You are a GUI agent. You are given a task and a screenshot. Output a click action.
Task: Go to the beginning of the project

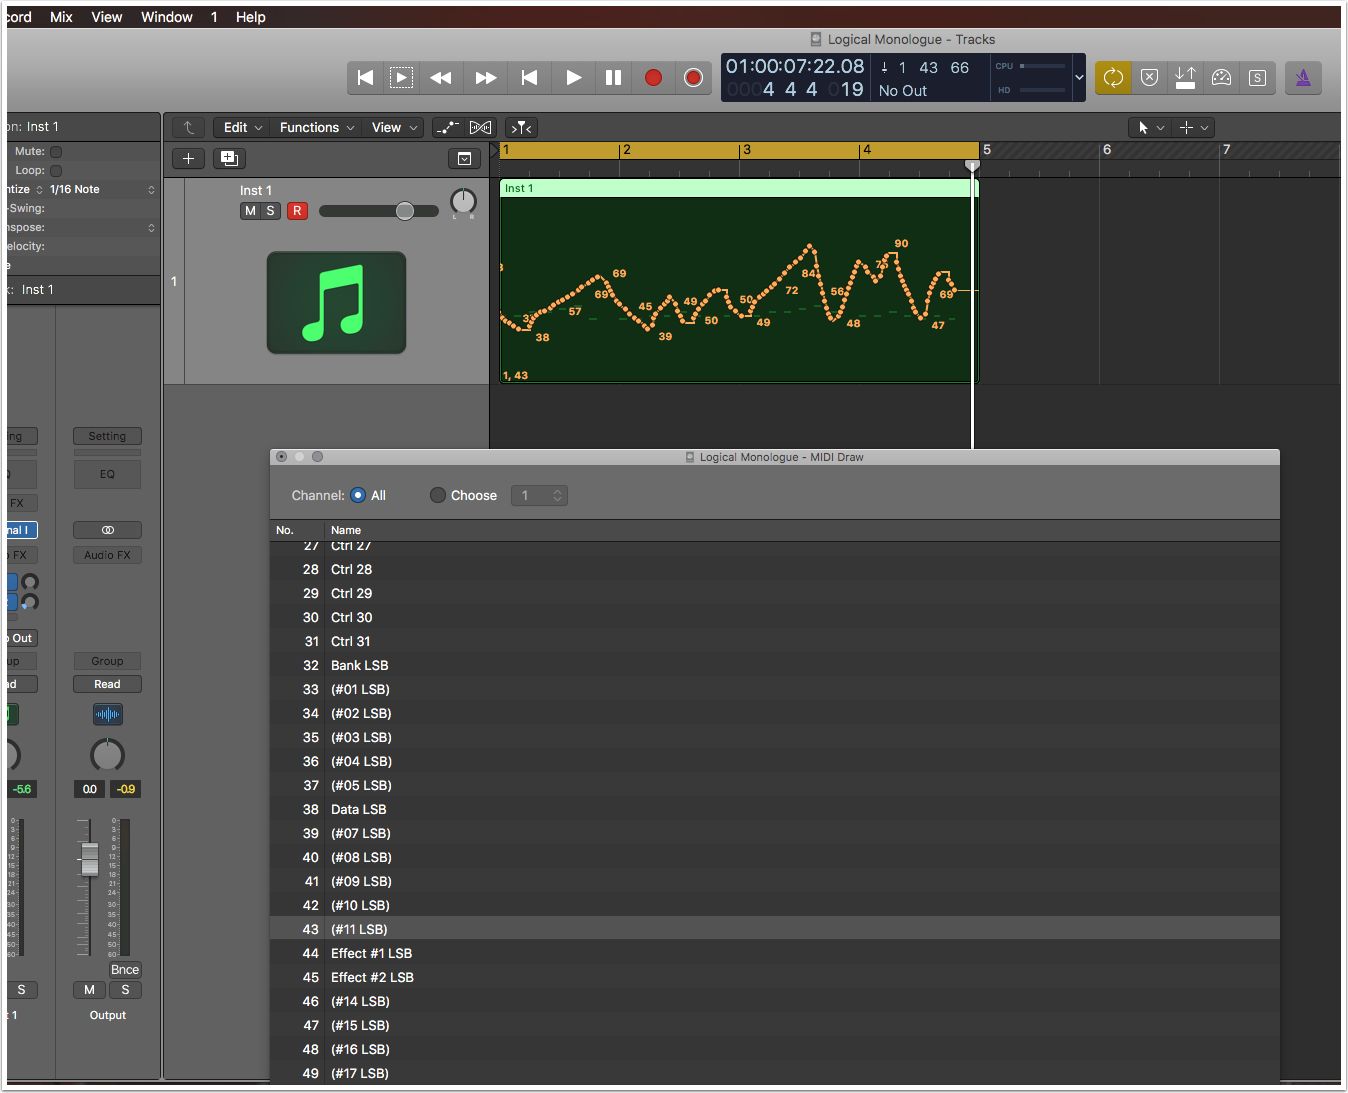[366, 78]
